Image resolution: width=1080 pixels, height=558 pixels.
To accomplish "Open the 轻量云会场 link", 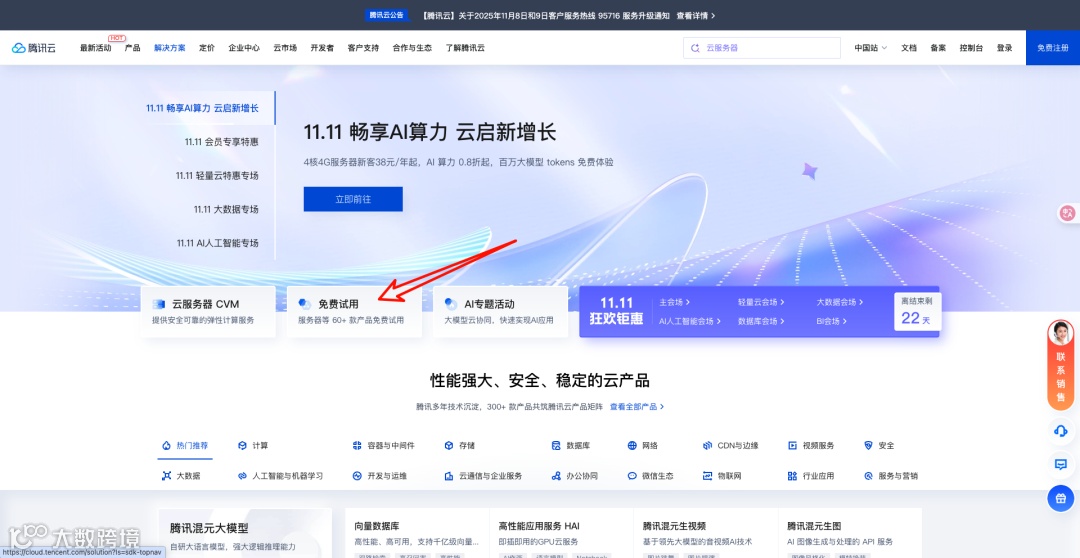I will (761, 302).
